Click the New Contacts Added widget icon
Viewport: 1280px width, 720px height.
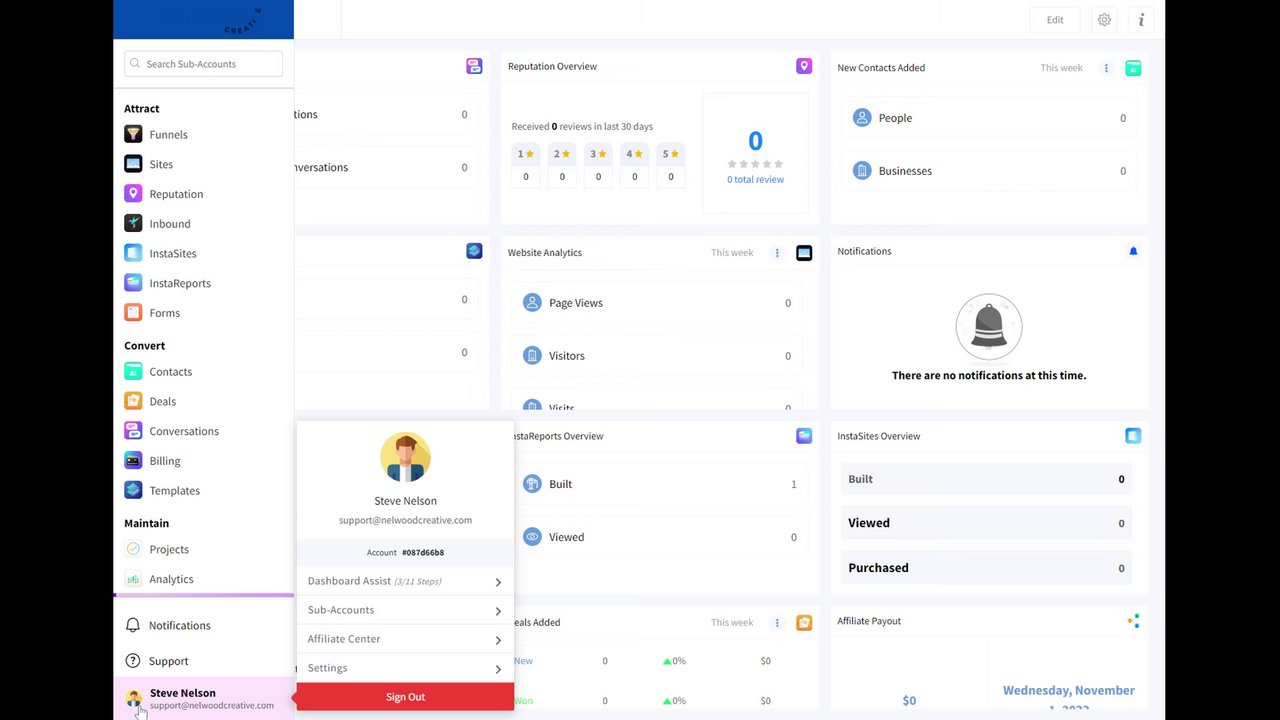[1133, 68]
